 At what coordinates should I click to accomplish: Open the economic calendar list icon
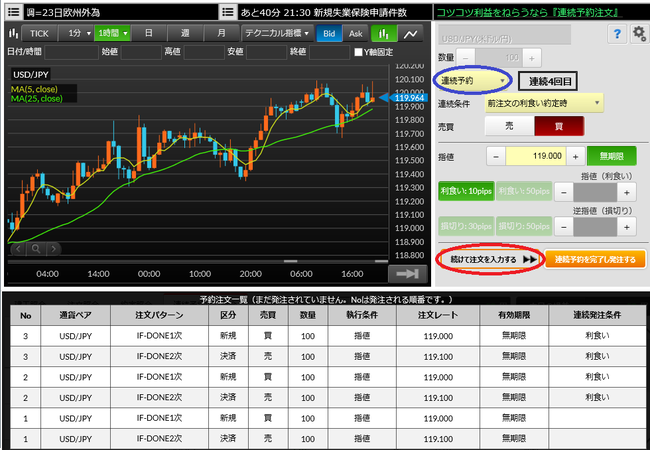[x=228, y=12]
